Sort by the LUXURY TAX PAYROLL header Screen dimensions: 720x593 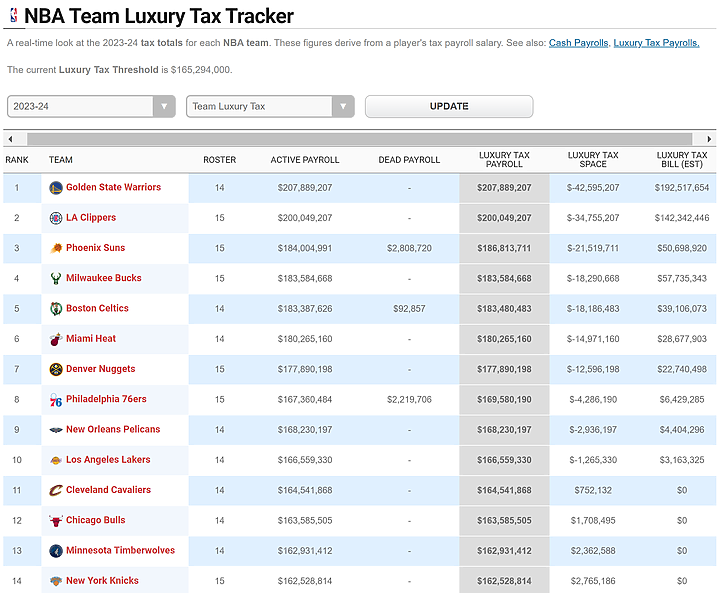click(504, 160)
